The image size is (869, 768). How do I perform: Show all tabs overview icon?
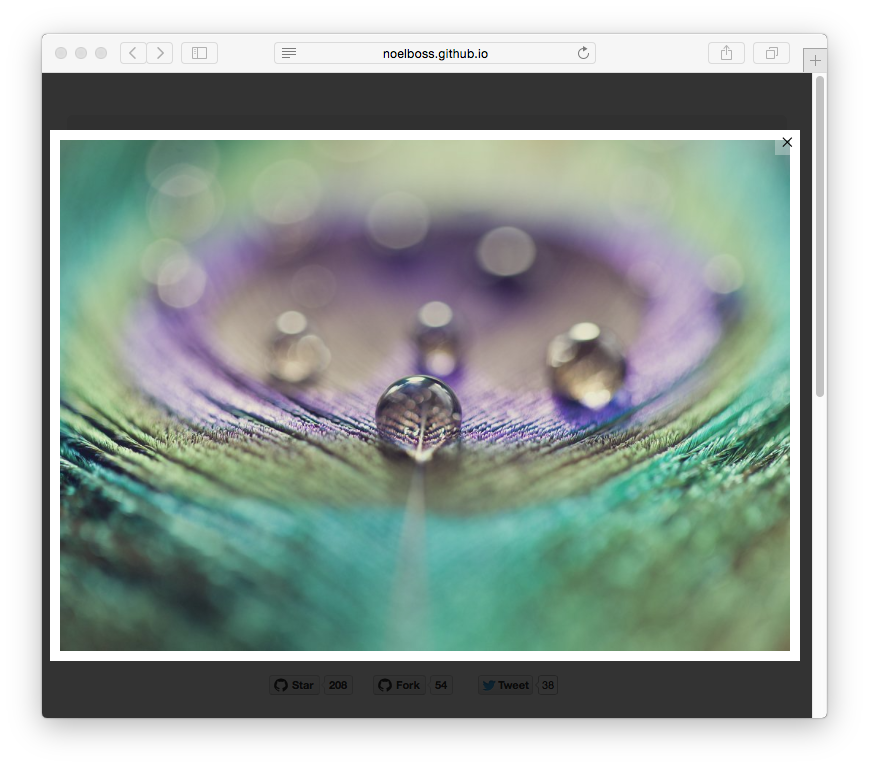(x=771, y=53)
